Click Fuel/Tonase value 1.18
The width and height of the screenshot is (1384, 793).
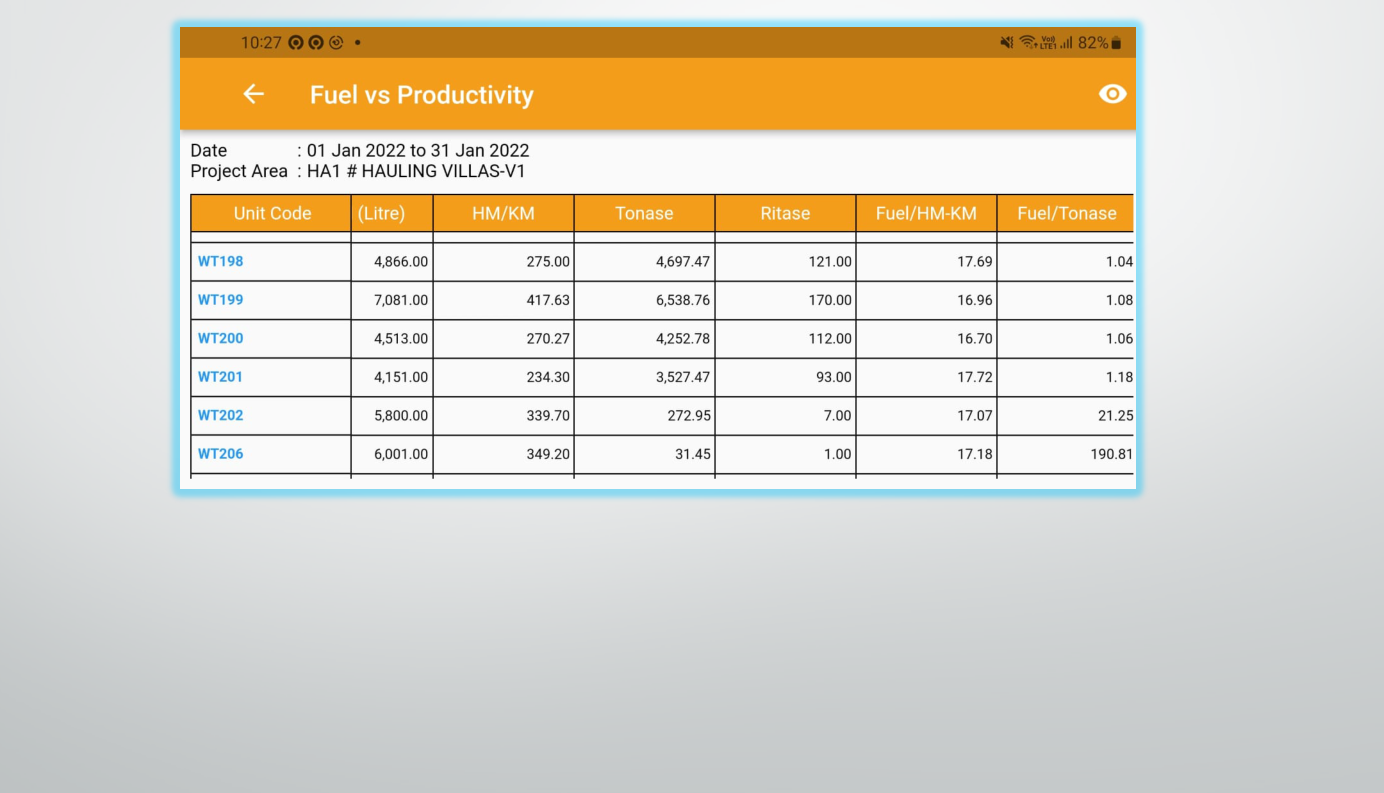coord(1120,377)
